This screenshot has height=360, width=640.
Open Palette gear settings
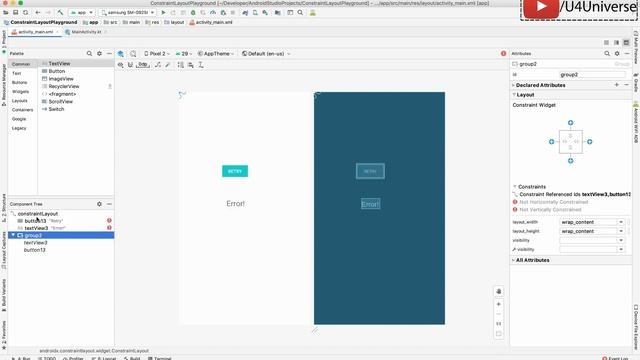pyautogui.click(x=99, y=53)
